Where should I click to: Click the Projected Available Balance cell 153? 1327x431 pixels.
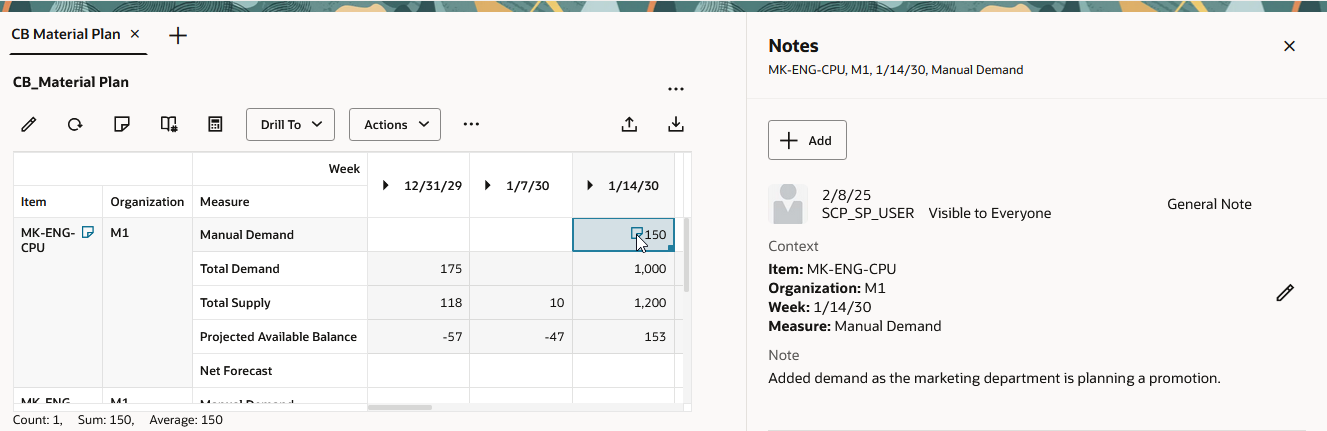click(623, 337)
